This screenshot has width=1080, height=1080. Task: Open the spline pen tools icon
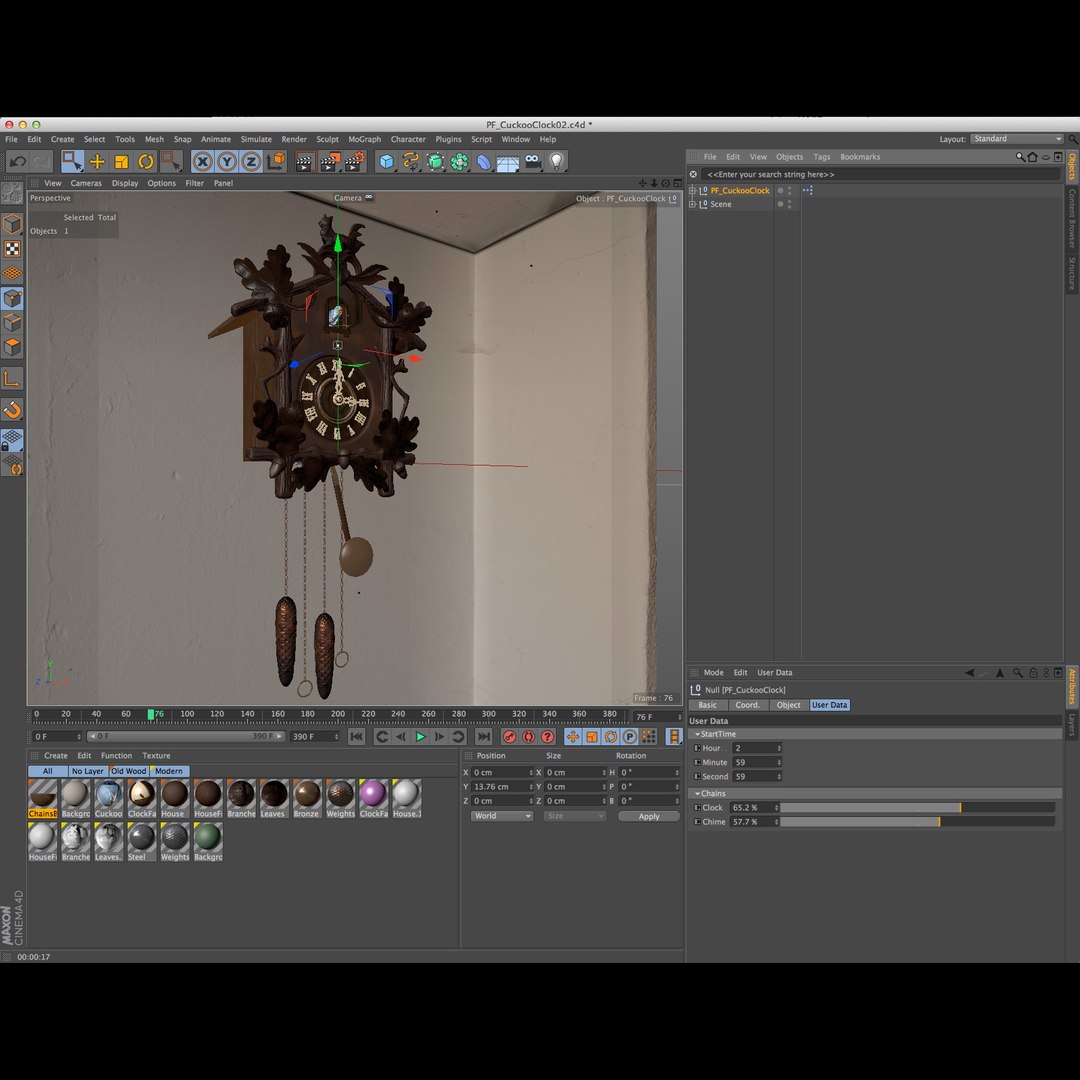pos(411,162)
